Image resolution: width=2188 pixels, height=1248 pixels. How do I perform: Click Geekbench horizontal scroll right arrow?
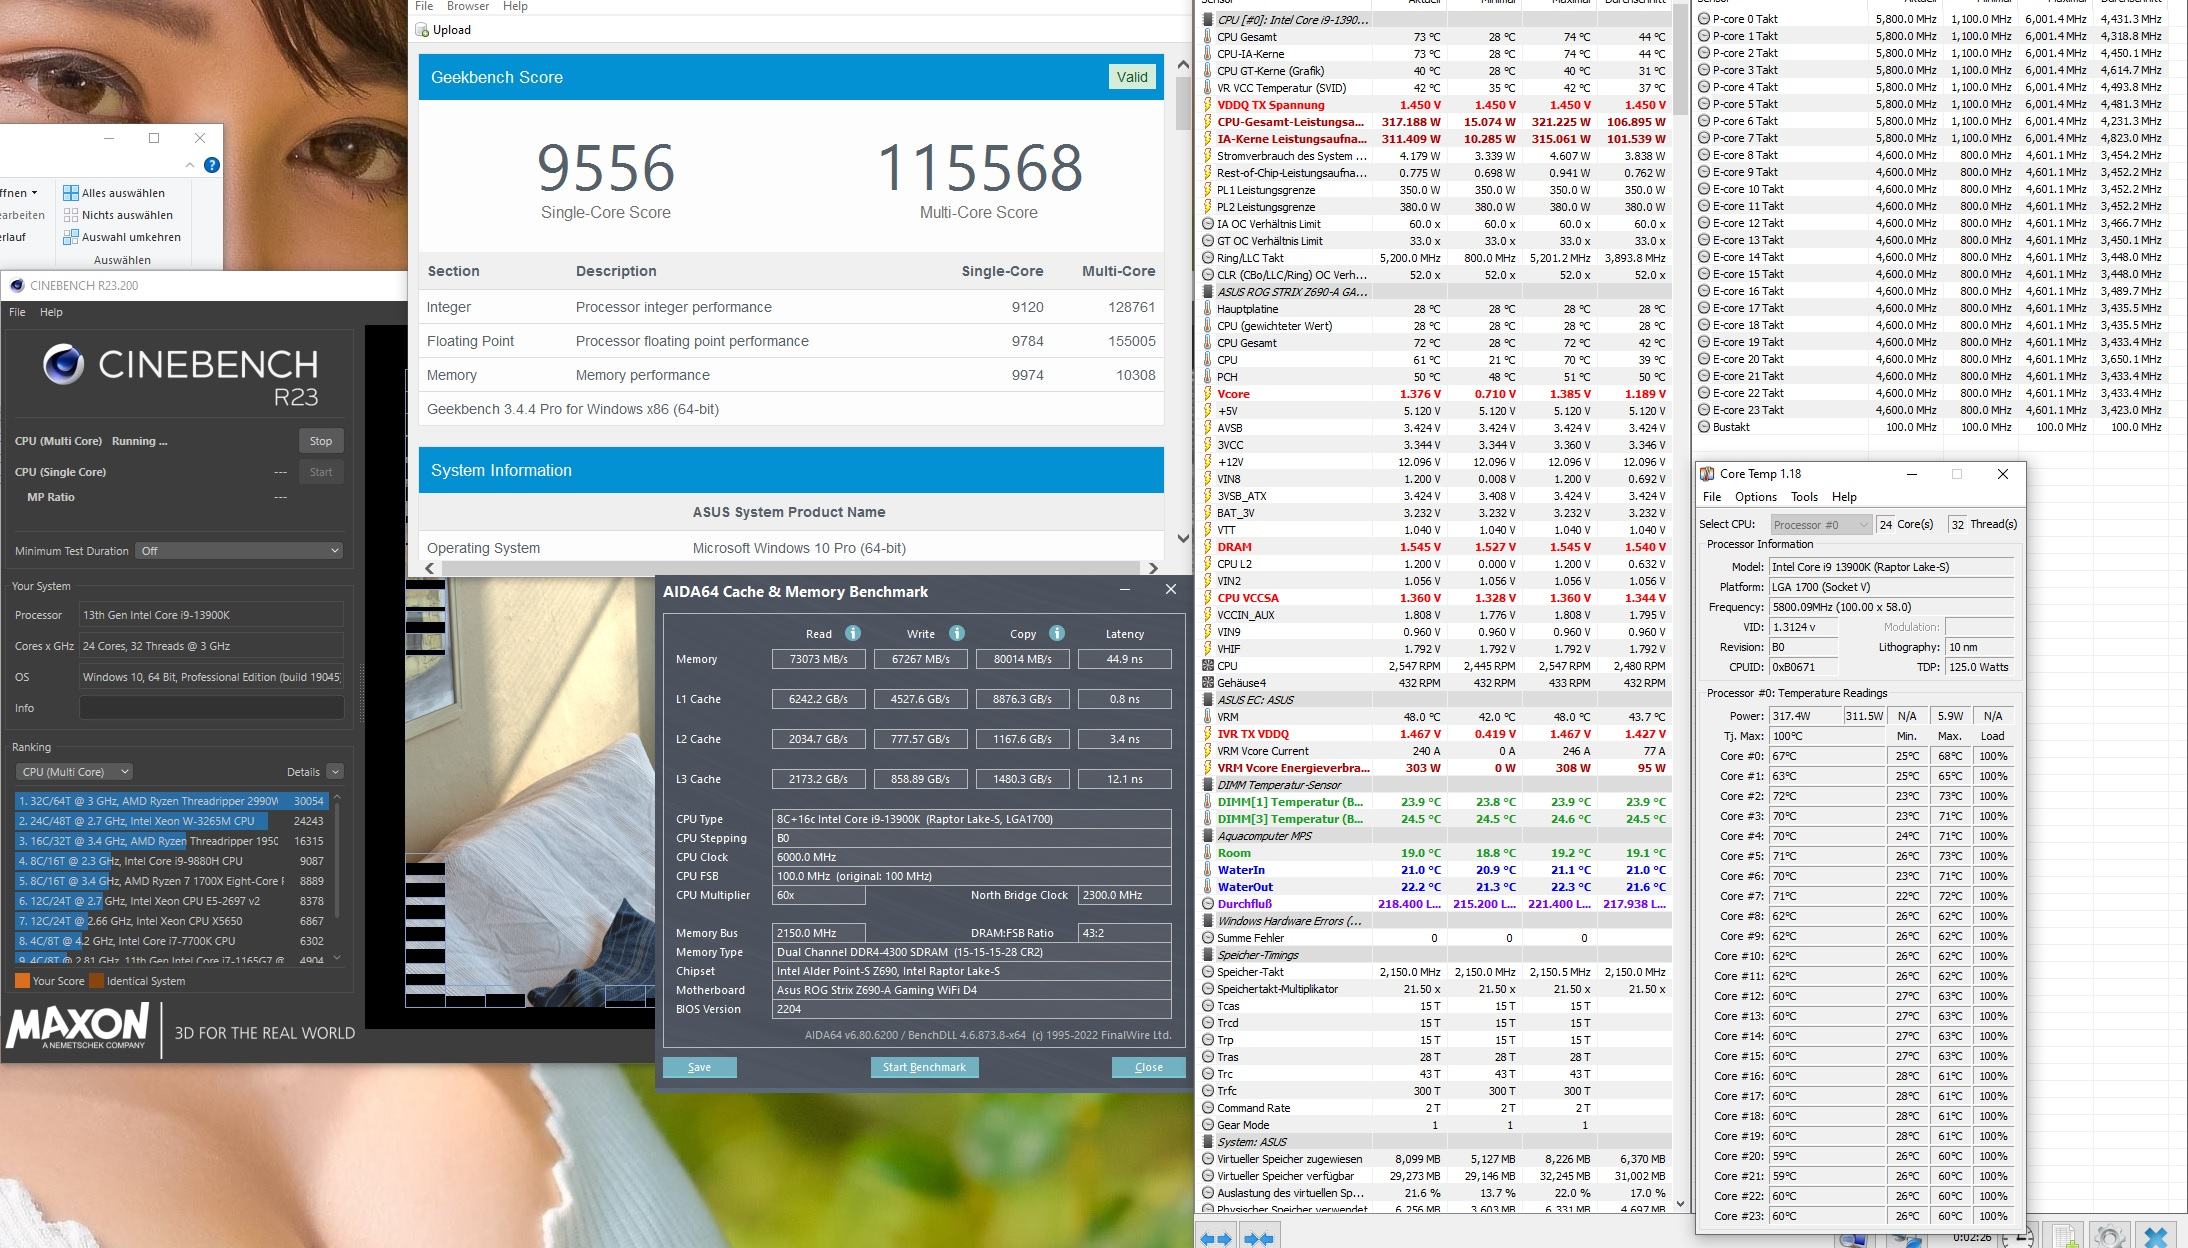(1153, 568)
